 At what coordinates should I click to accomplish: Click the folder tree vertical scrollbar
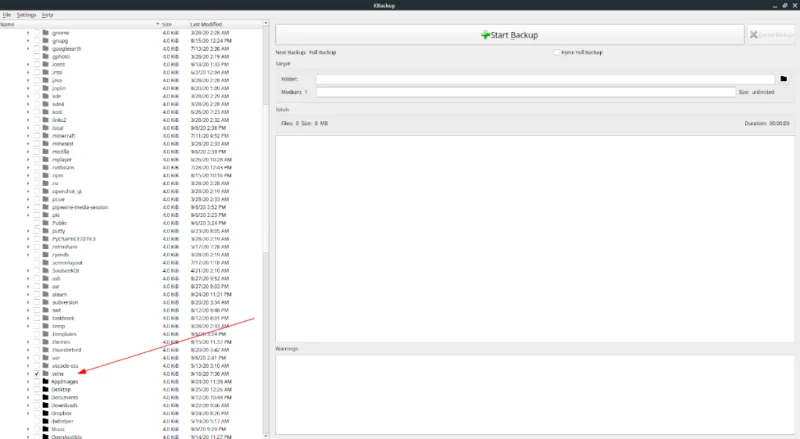pos(265,179)
